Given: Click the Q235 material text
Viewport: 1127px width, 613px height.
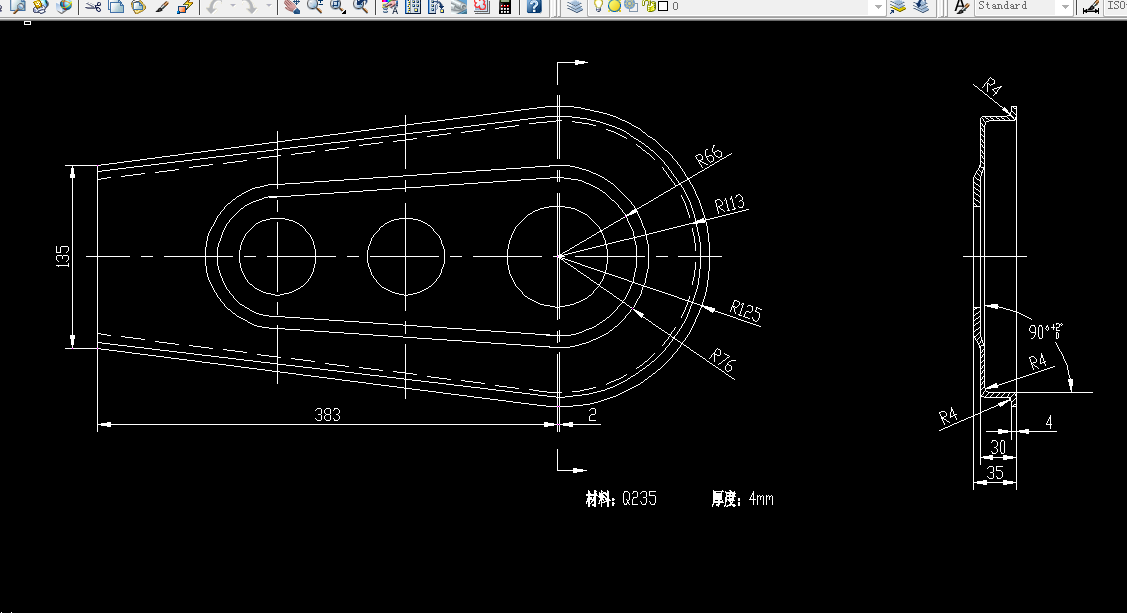Looking at the screenshot, I should pyautogui.click(x=639, y=499).
